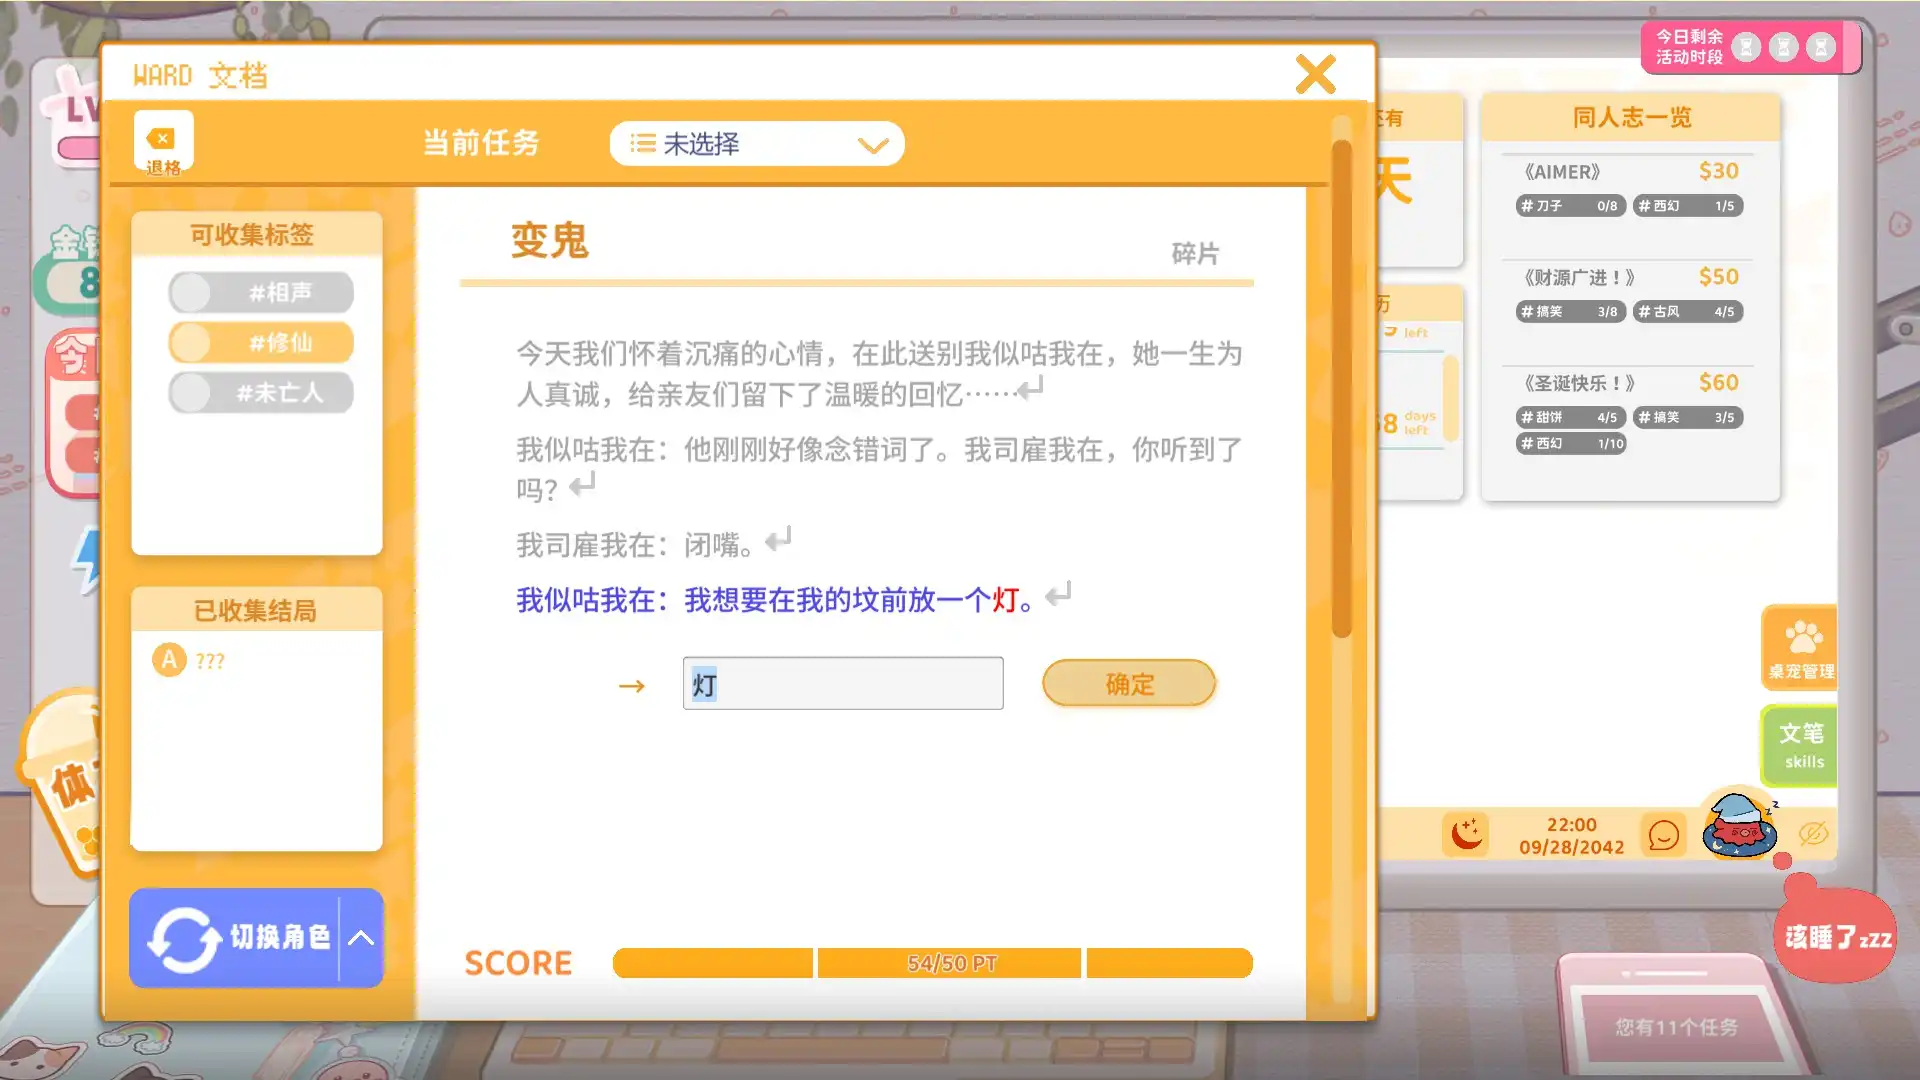Open the 文笔 skills panel
The image size is (1920, 1080).
pyautogui.click(x=1800, y=746)
